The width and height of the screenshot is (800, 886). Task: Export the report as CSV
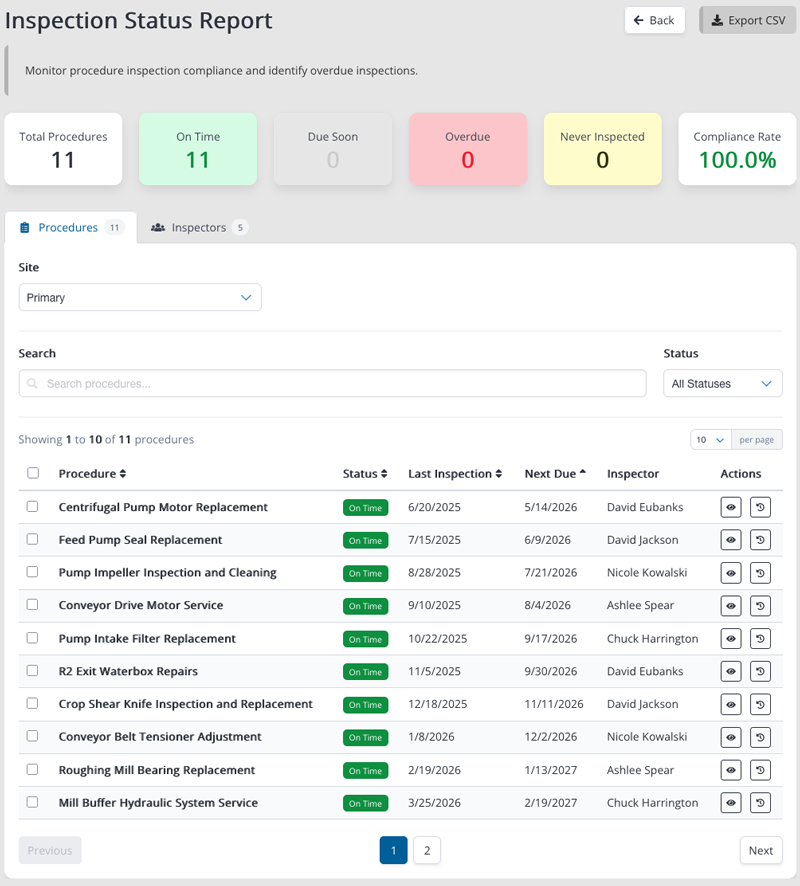[x=747, y=20]
